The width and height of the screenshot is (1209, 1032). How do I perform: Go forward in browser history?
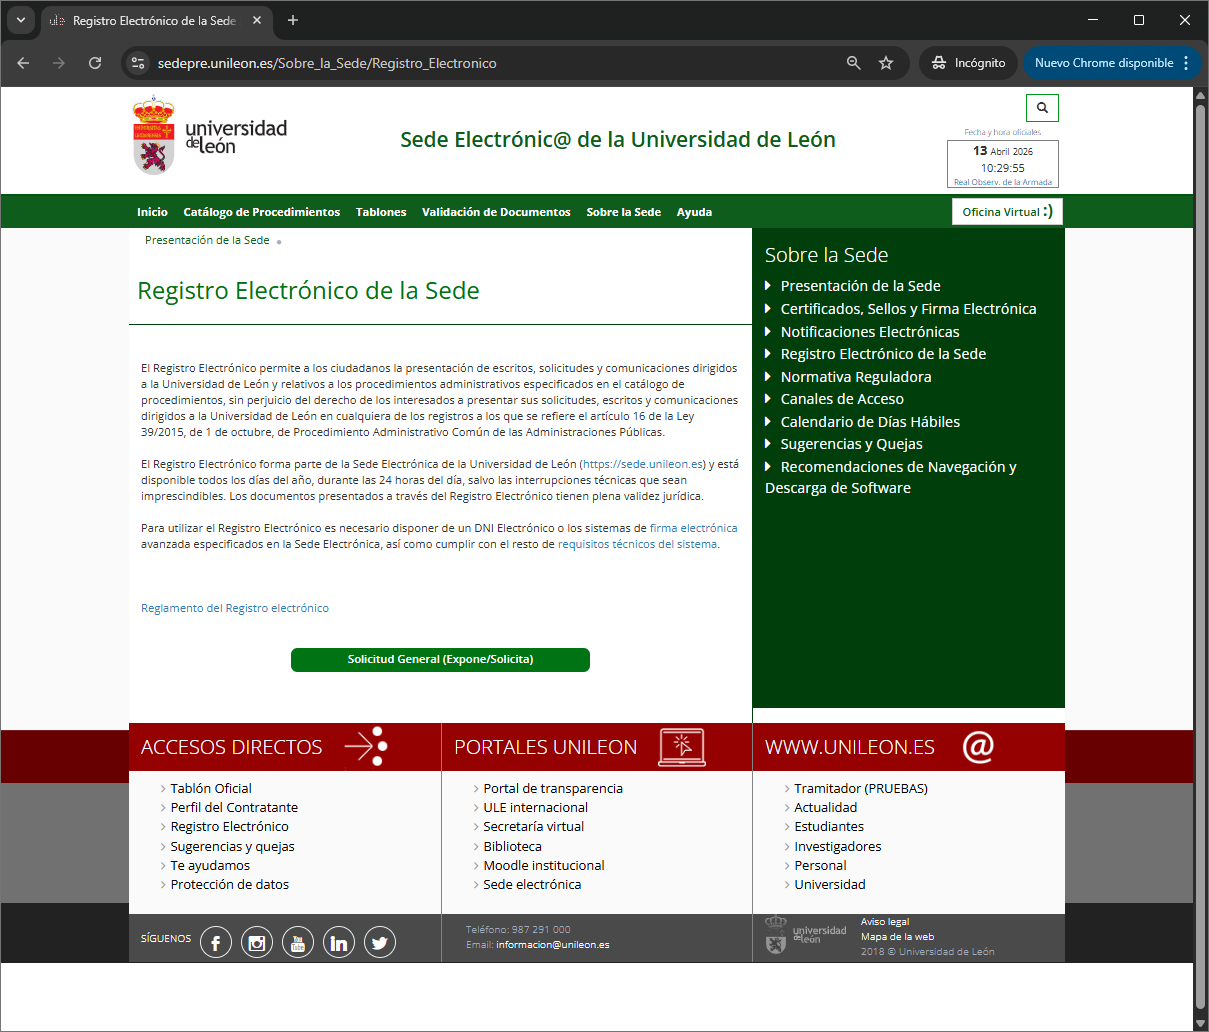(x=59, y=63)
